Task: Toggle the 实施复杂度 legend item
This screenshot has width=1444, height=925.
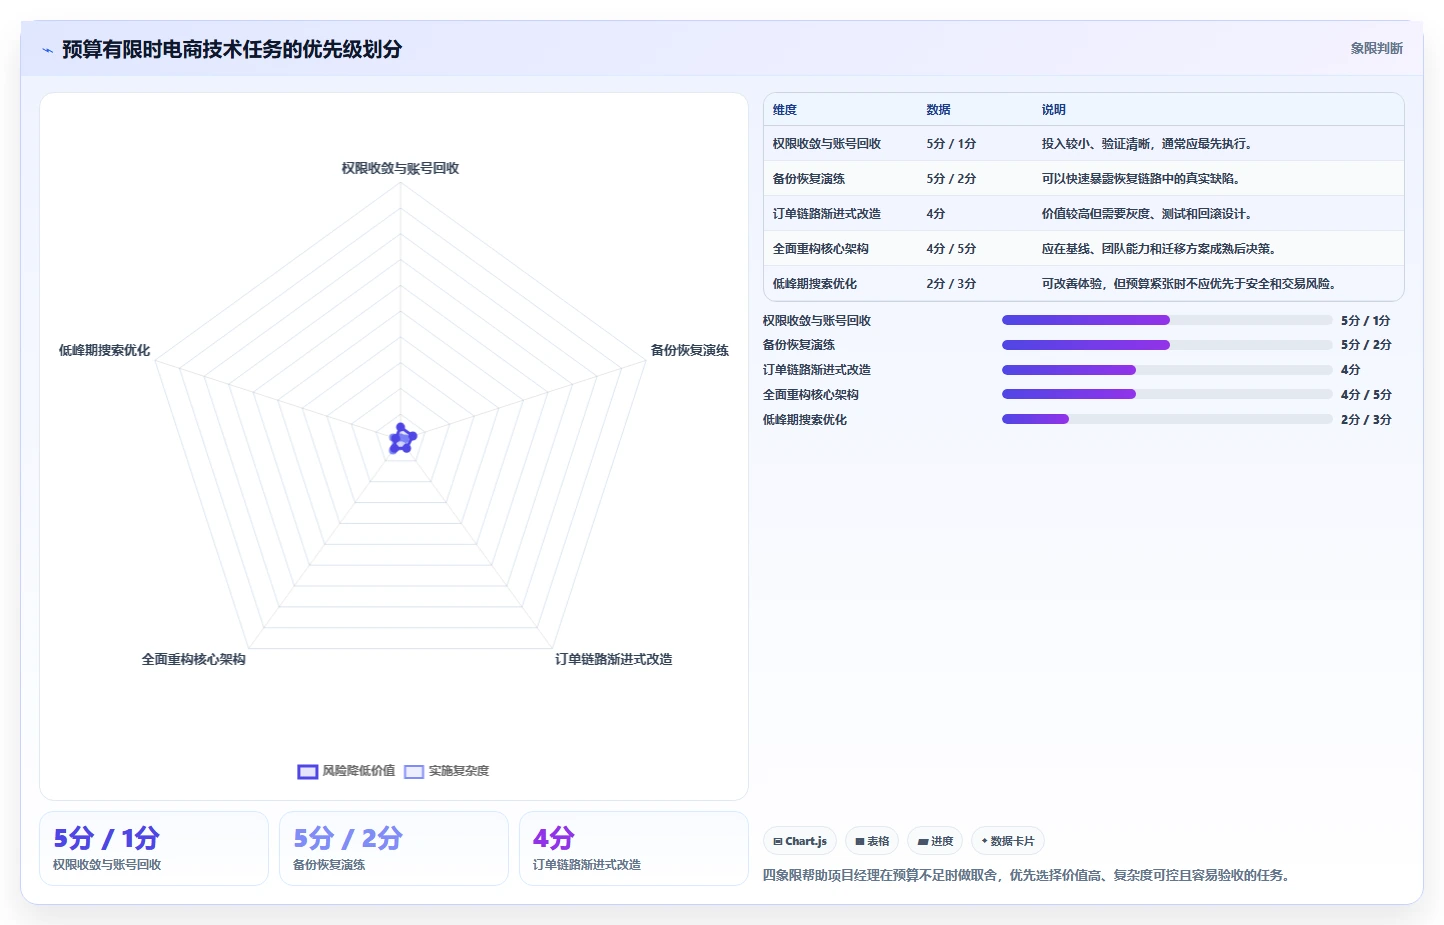Action: point(446,771)
